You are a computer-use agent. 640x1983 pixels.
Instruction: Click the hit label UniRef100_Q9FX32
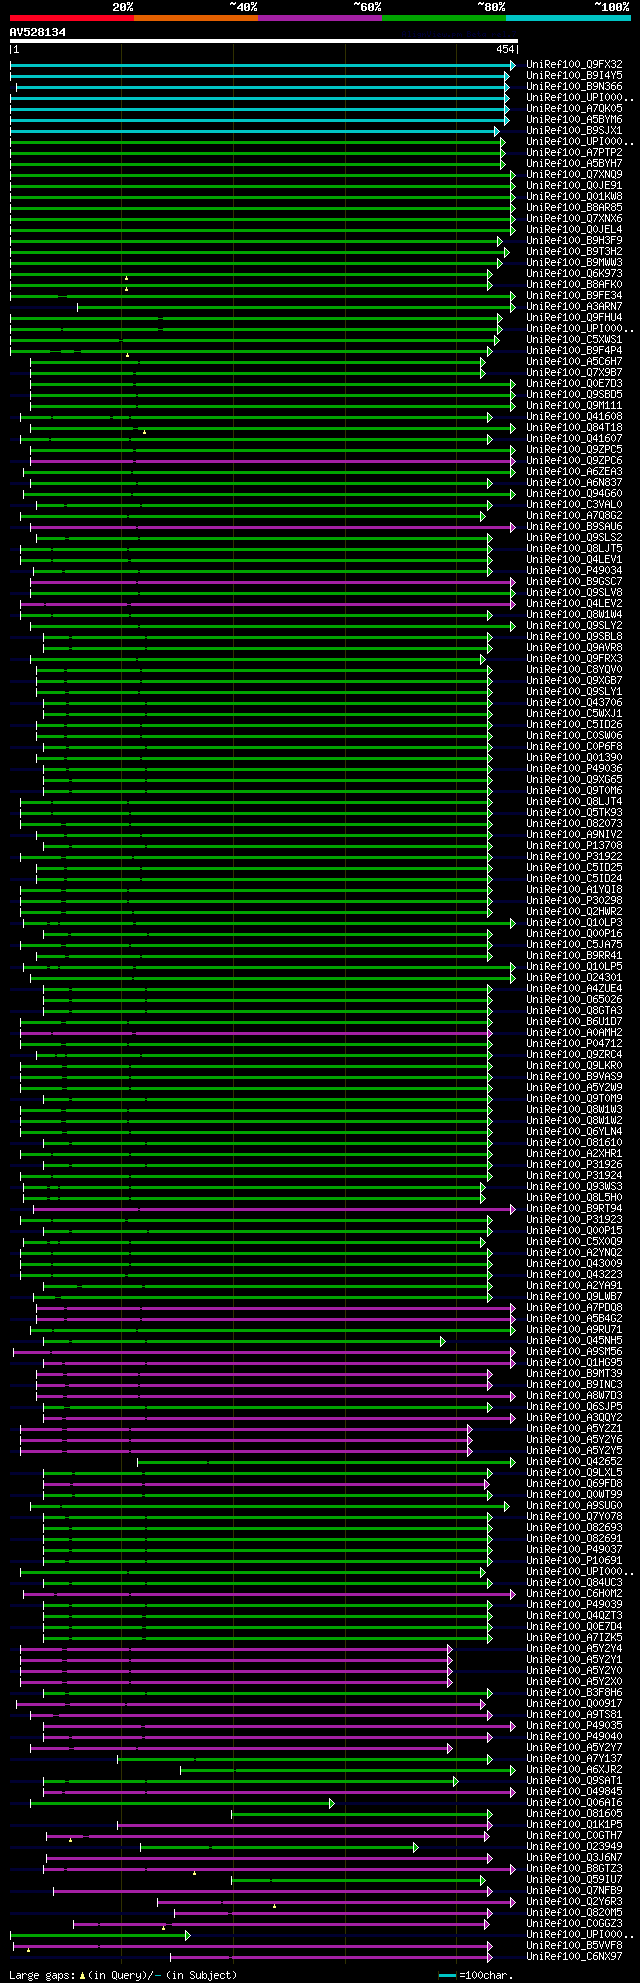[x=574, y=64]
